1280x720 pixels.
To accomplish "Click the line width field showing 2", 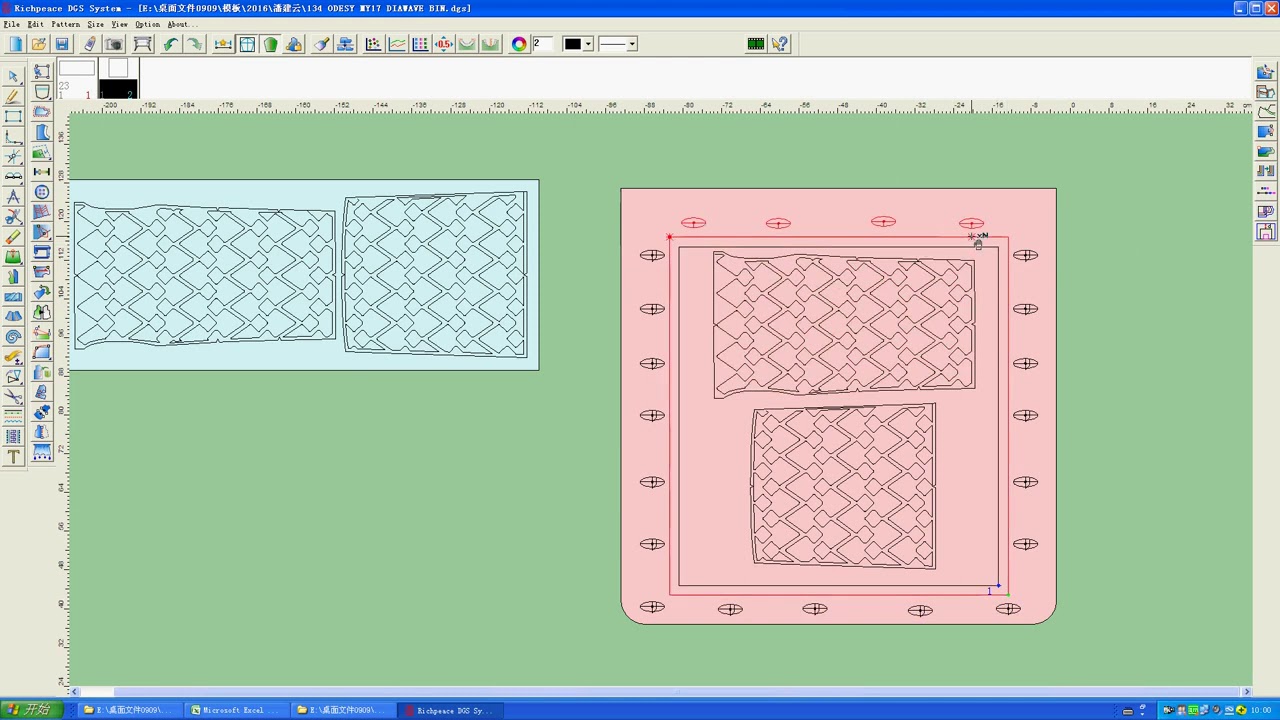I will (x=544, y=44).
